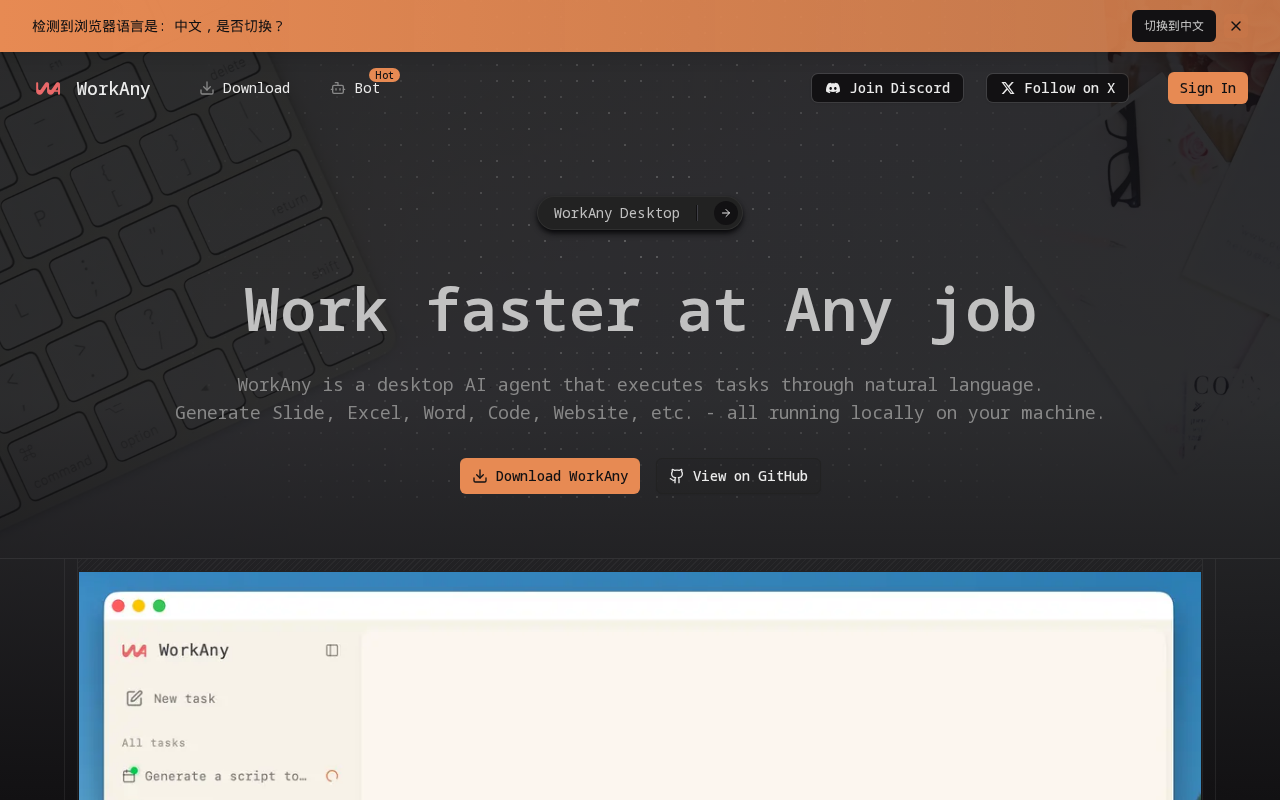Image resolution: width=1280 pixels, height=800 pixels.
Task: Click the arrow icon in WorkAny Desktop pill
Action: [726, 213]
